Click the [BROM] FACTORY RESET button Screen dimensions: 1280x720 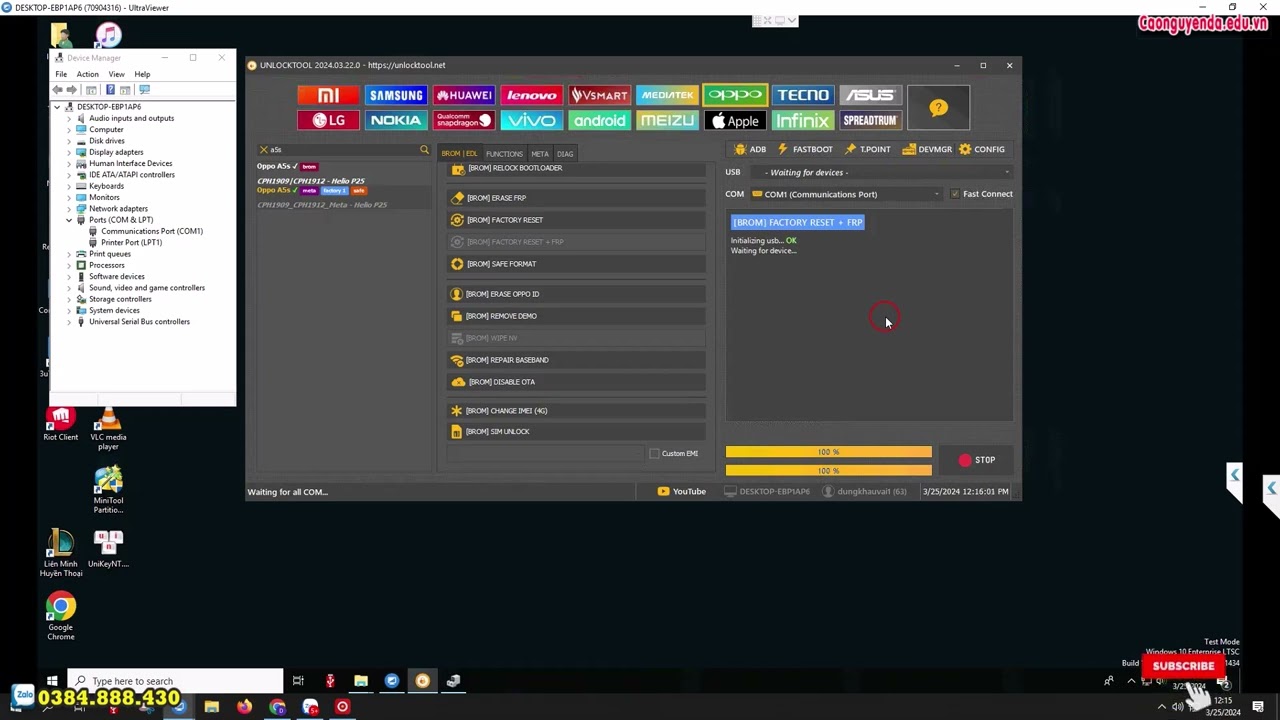(577, 220)
